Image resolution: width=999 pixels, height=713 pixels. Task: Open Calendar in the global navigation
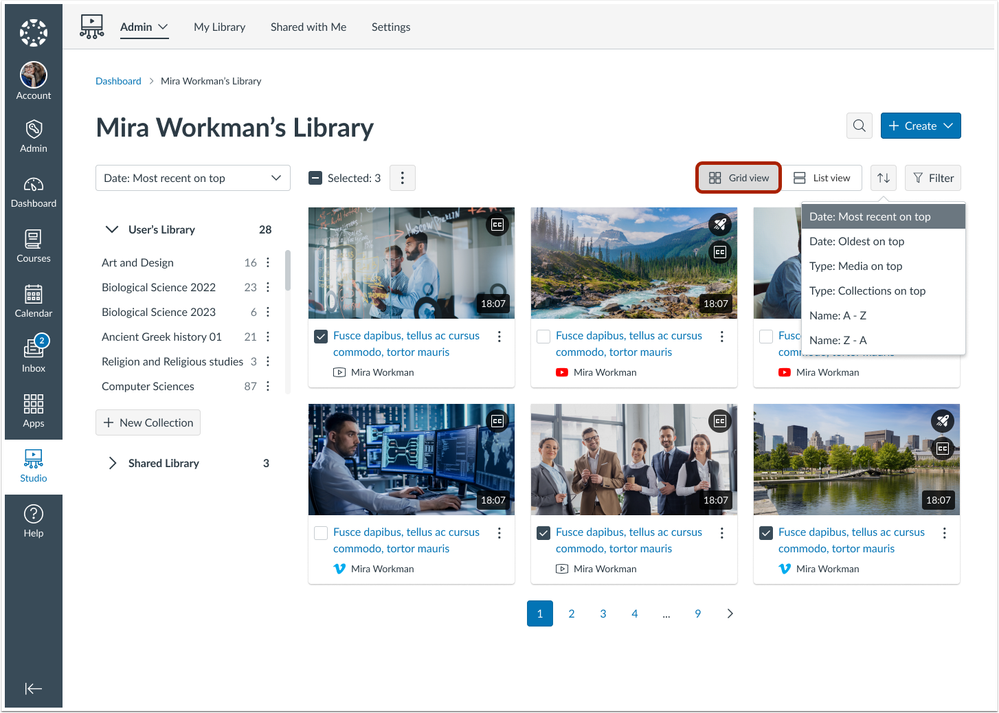click(33, 300)
